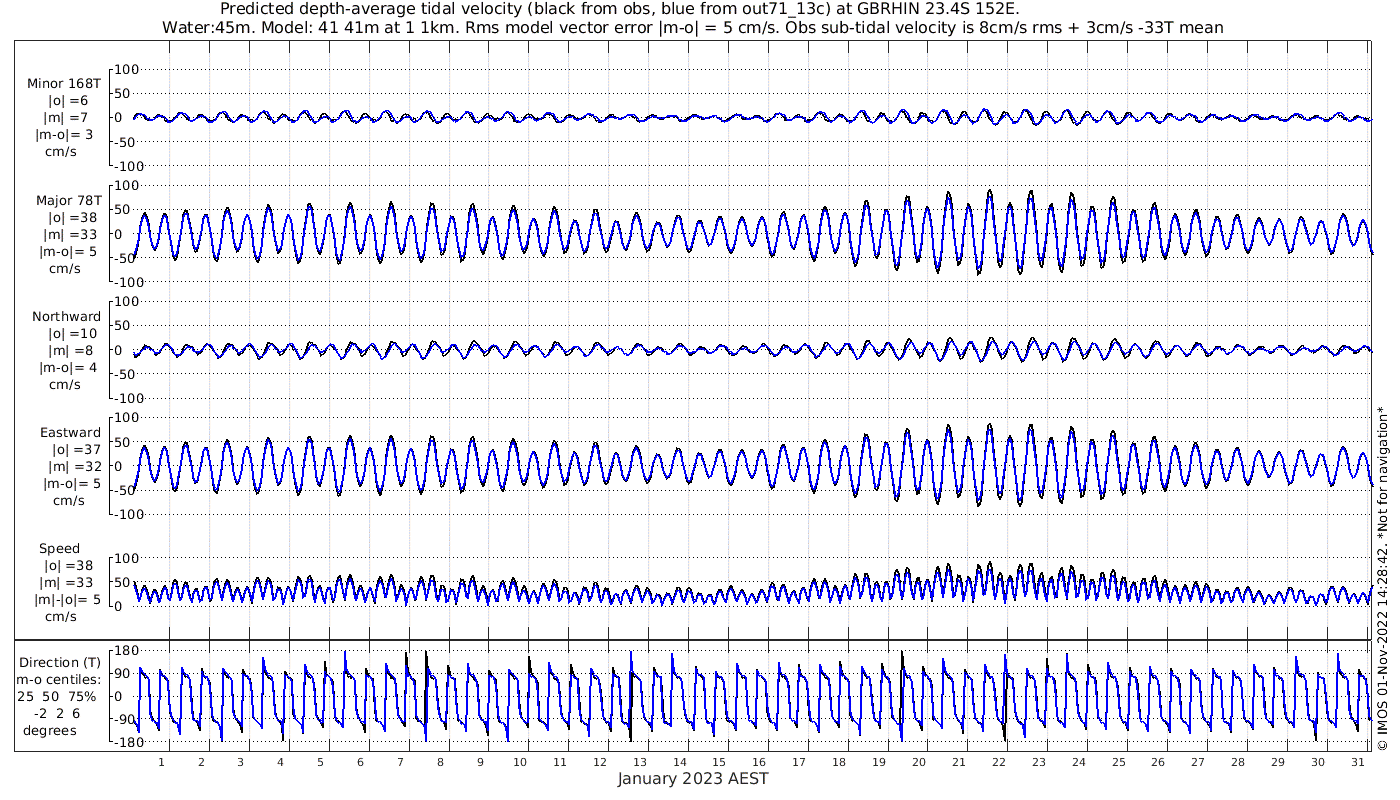Click day 10 tick label on date axis
The image size is (1400, 800).
tap(520, 761)
